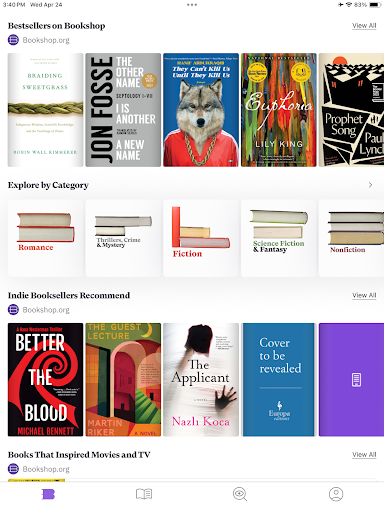Open the search eye-magnifier tab icon

[x=240, y=494]
